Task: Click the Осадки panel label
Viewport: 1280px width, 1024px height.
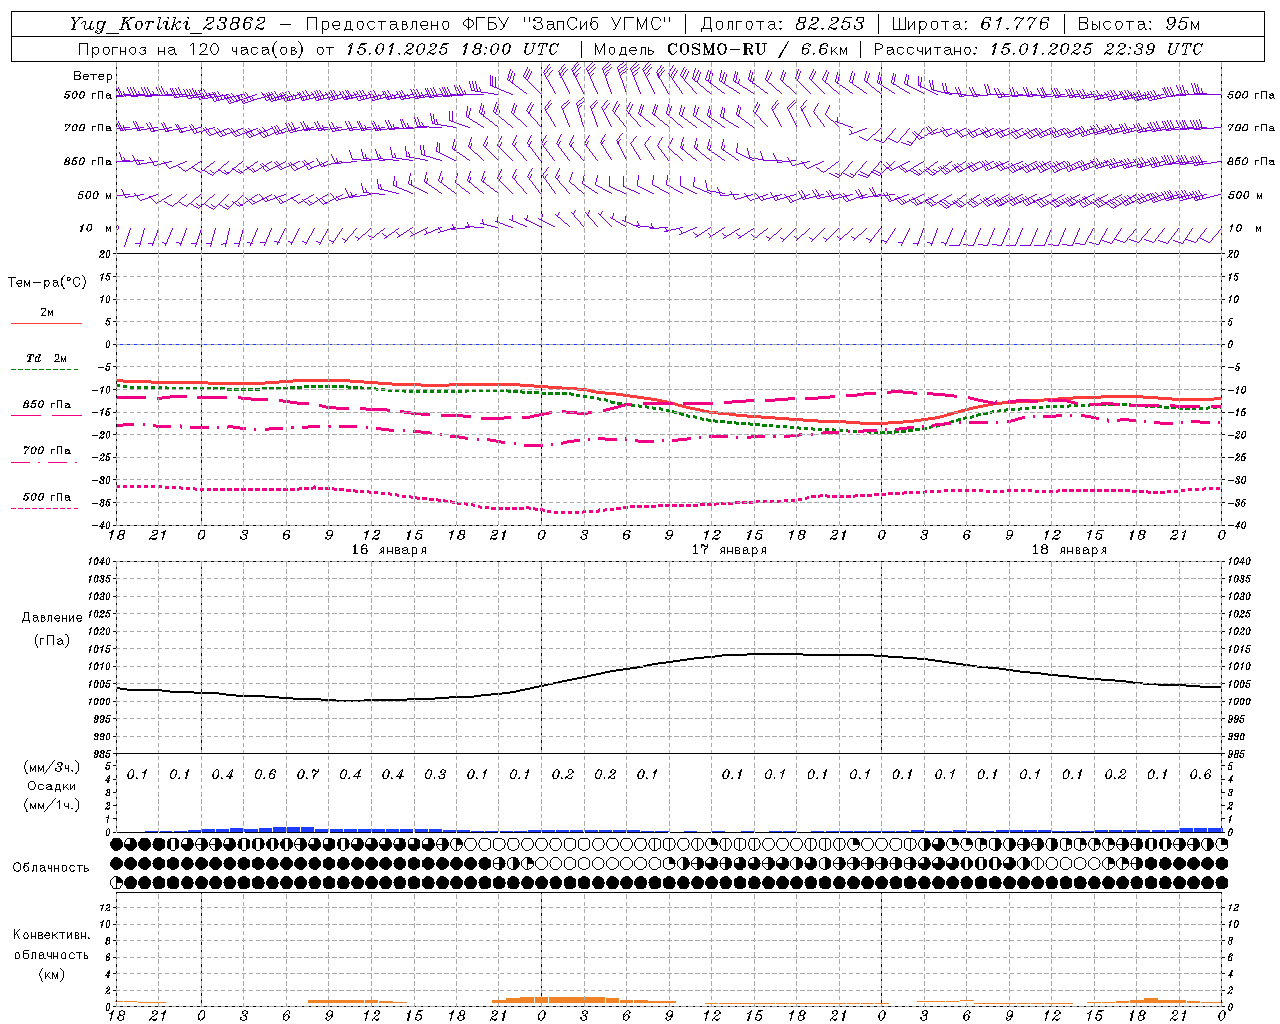Action: 52,786
